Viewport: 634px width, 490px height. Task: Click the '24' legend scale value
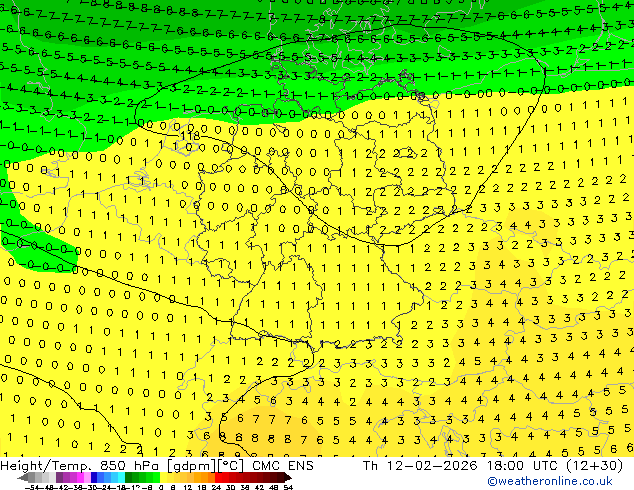pos(216,487)
